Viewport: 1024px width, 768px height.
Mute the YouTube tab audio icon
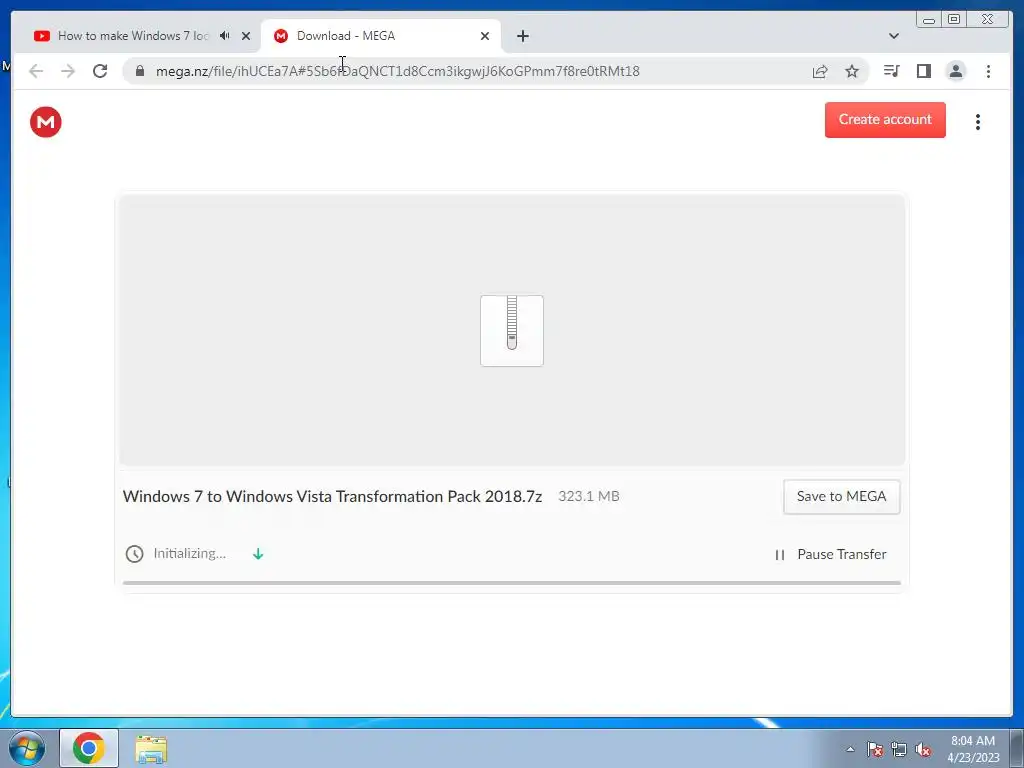(225, 36)
